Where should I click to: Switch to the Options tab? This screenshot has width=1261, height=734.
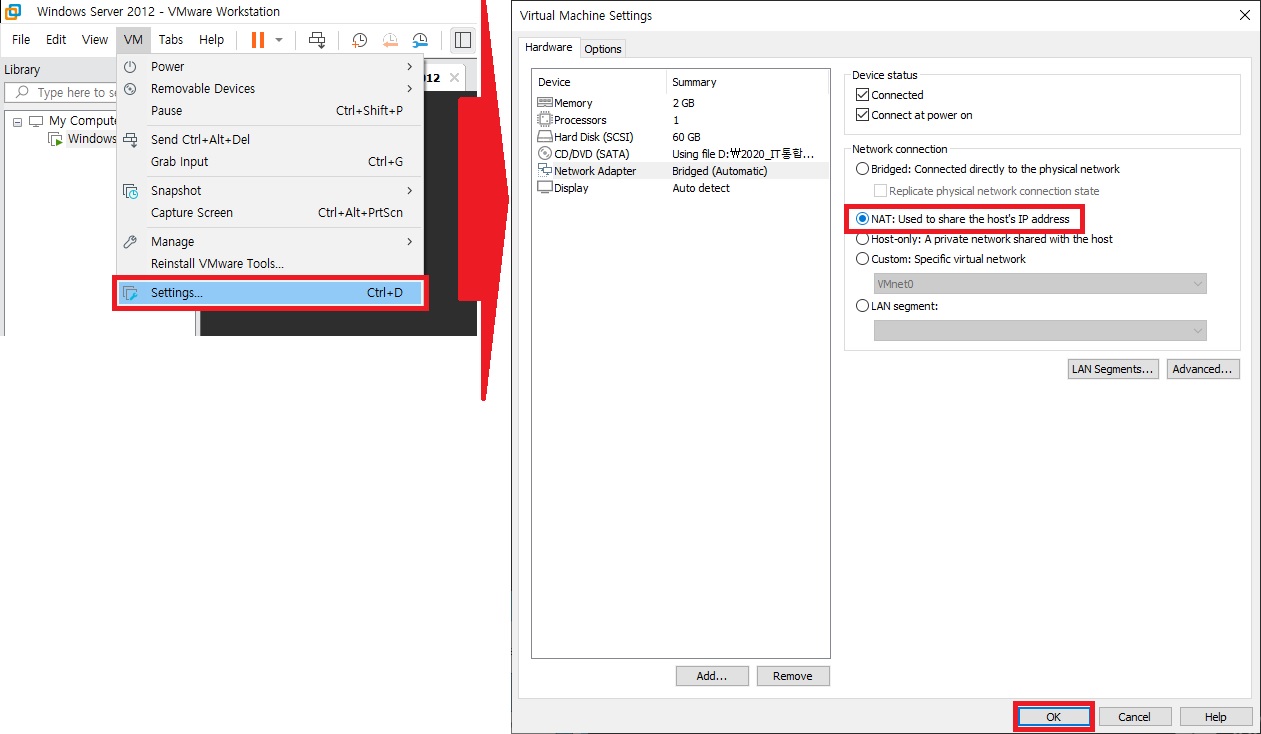pos(603,49)
